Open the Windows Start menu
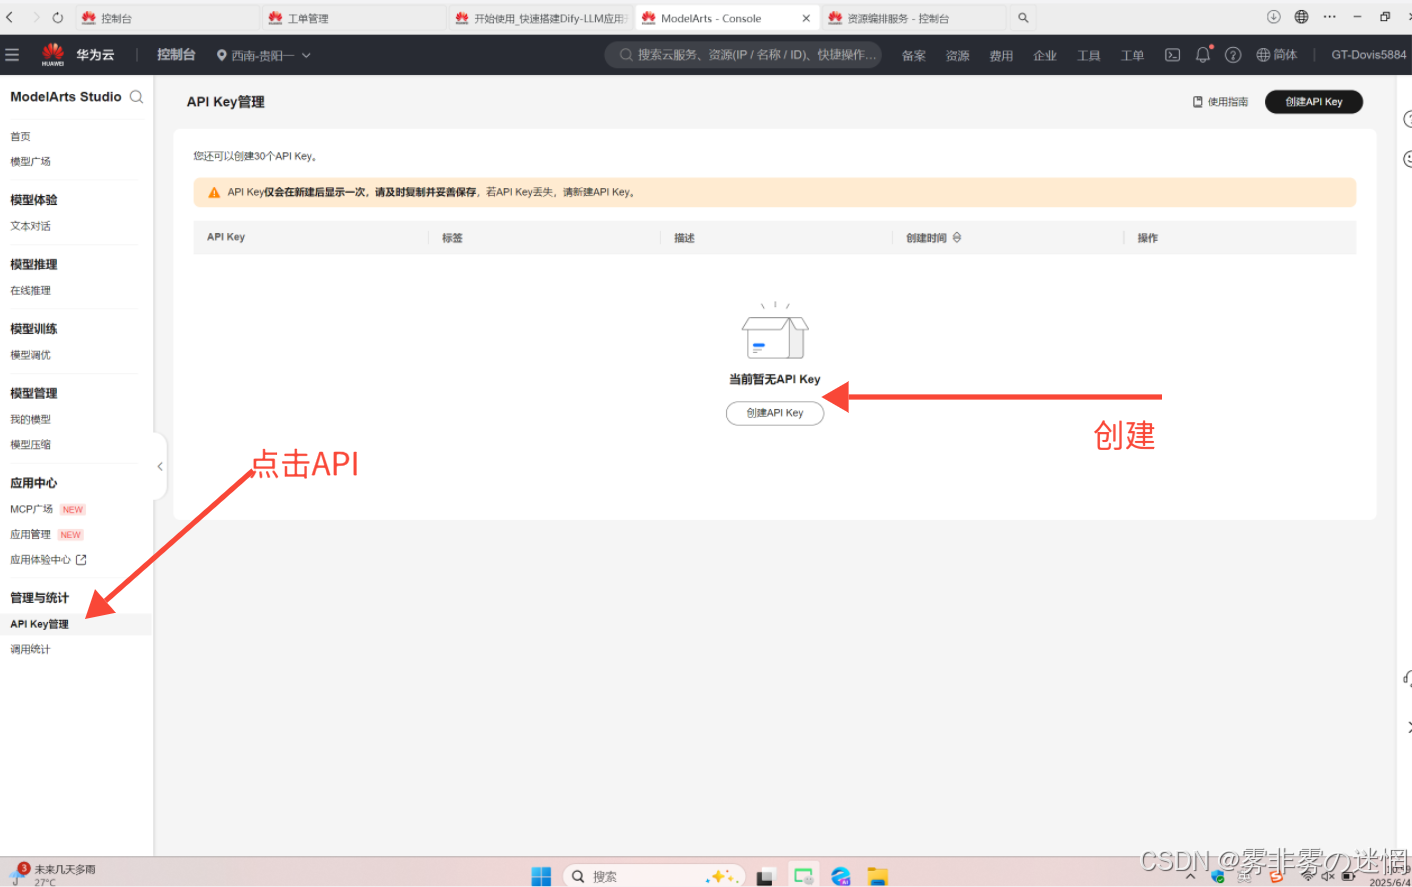The image size is (1412, 887). pyautogui.click(x=541, y=876)
